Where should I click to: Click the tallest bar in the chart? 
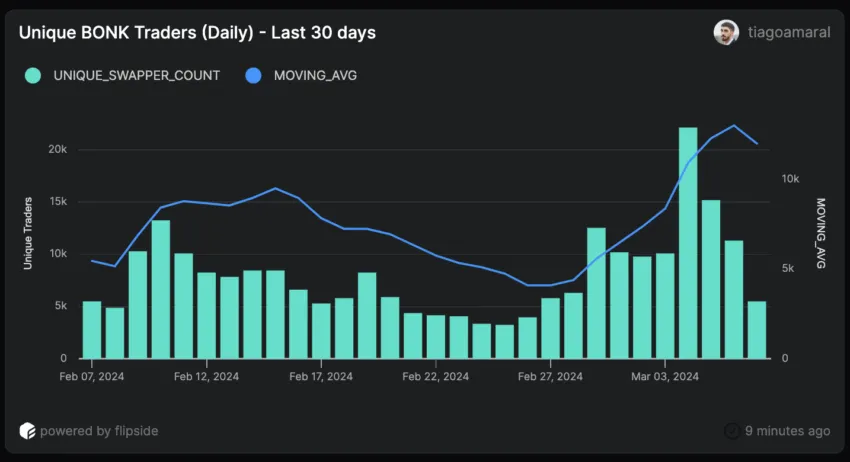(x=688, y=243)
